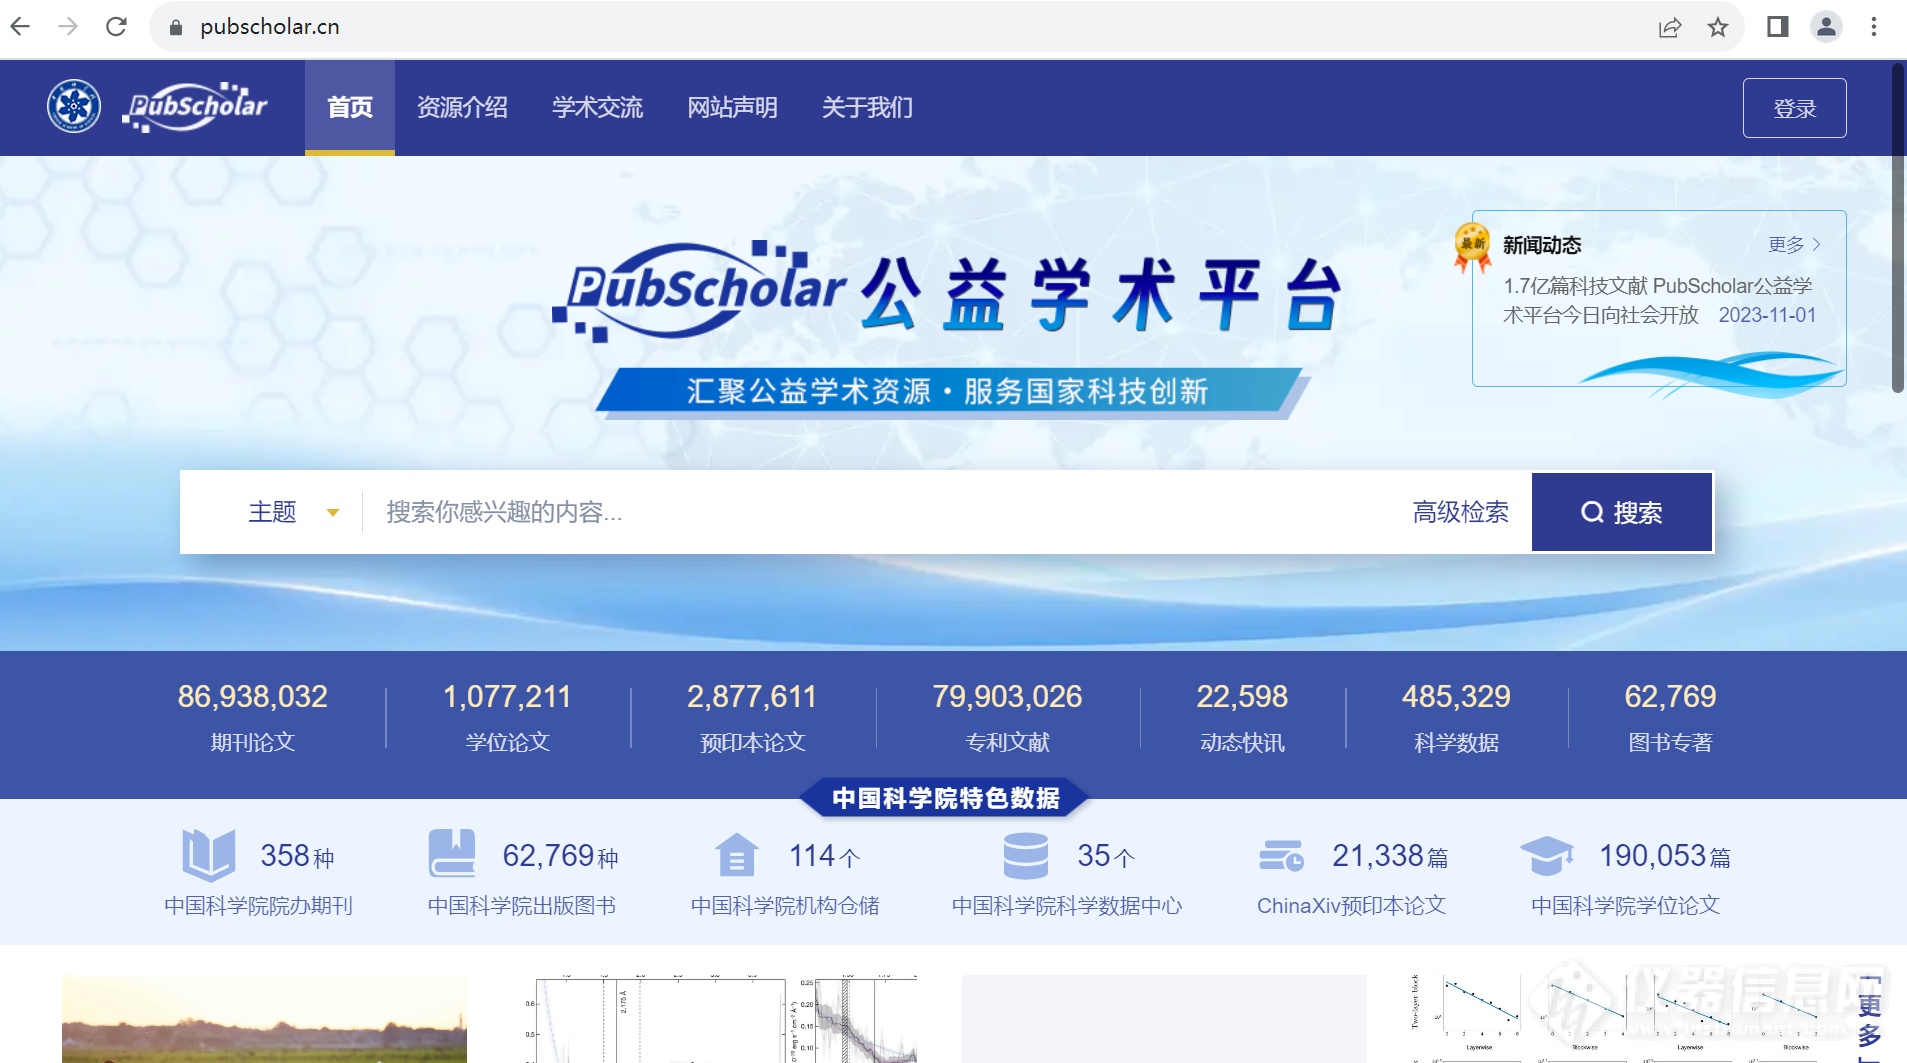The width and height of the screenshot is (1907, 1063).
Task: Click the vertical 更多 link beside thumbnails
Action: click(1870, 1019)
